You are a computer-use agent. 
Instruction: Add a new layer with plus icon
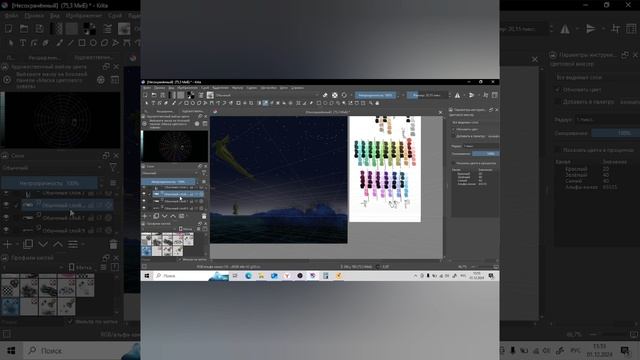144,216
